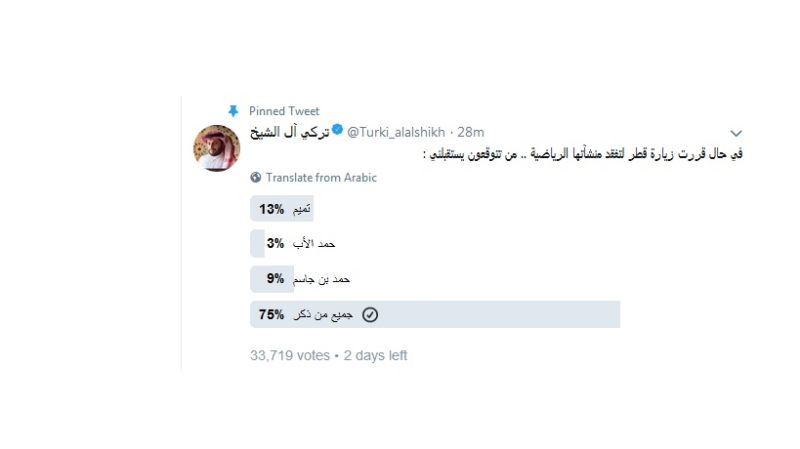Select the poll option تميم
This screenshot has width=800, height=449.
(435, 209)
